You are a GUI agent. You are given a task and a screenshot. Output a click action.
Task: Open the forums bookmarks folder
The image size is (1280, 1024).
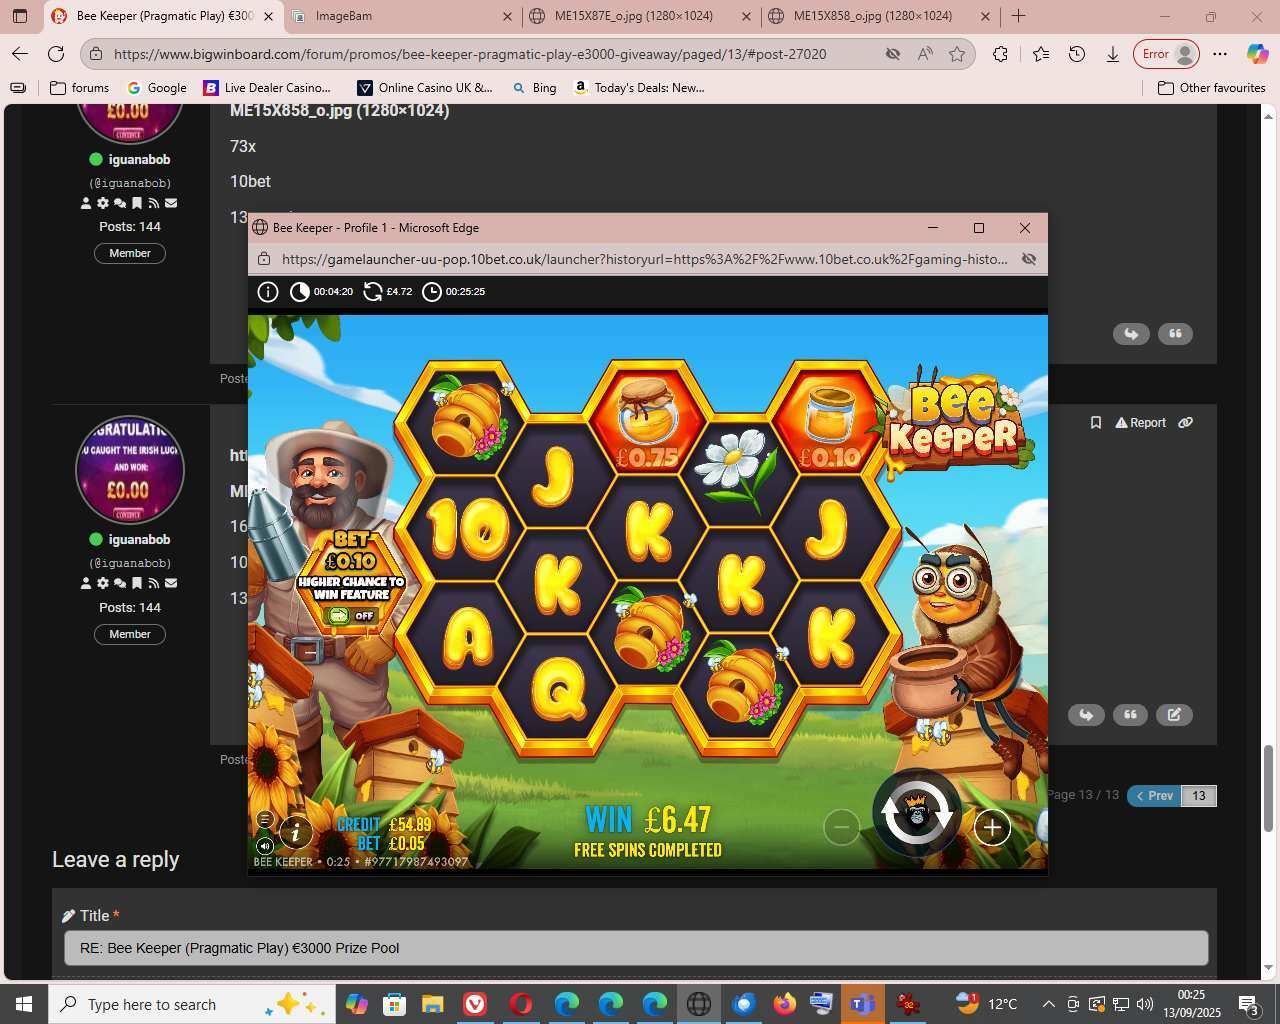[79, 88]
